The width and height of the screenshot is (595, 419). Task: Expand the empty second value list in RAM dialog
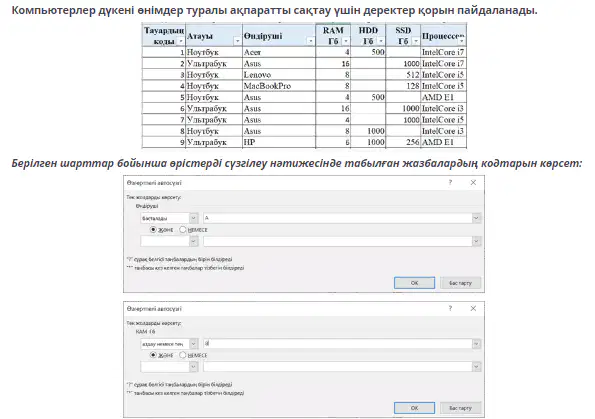point(476,367)
